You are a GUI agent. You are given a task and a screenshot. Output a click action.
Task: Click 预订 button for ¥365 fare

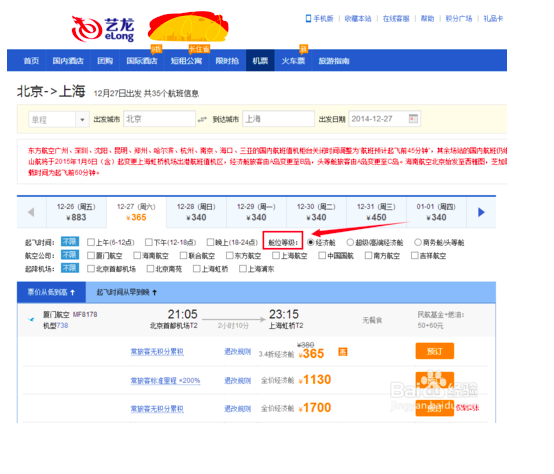(435, 351)
